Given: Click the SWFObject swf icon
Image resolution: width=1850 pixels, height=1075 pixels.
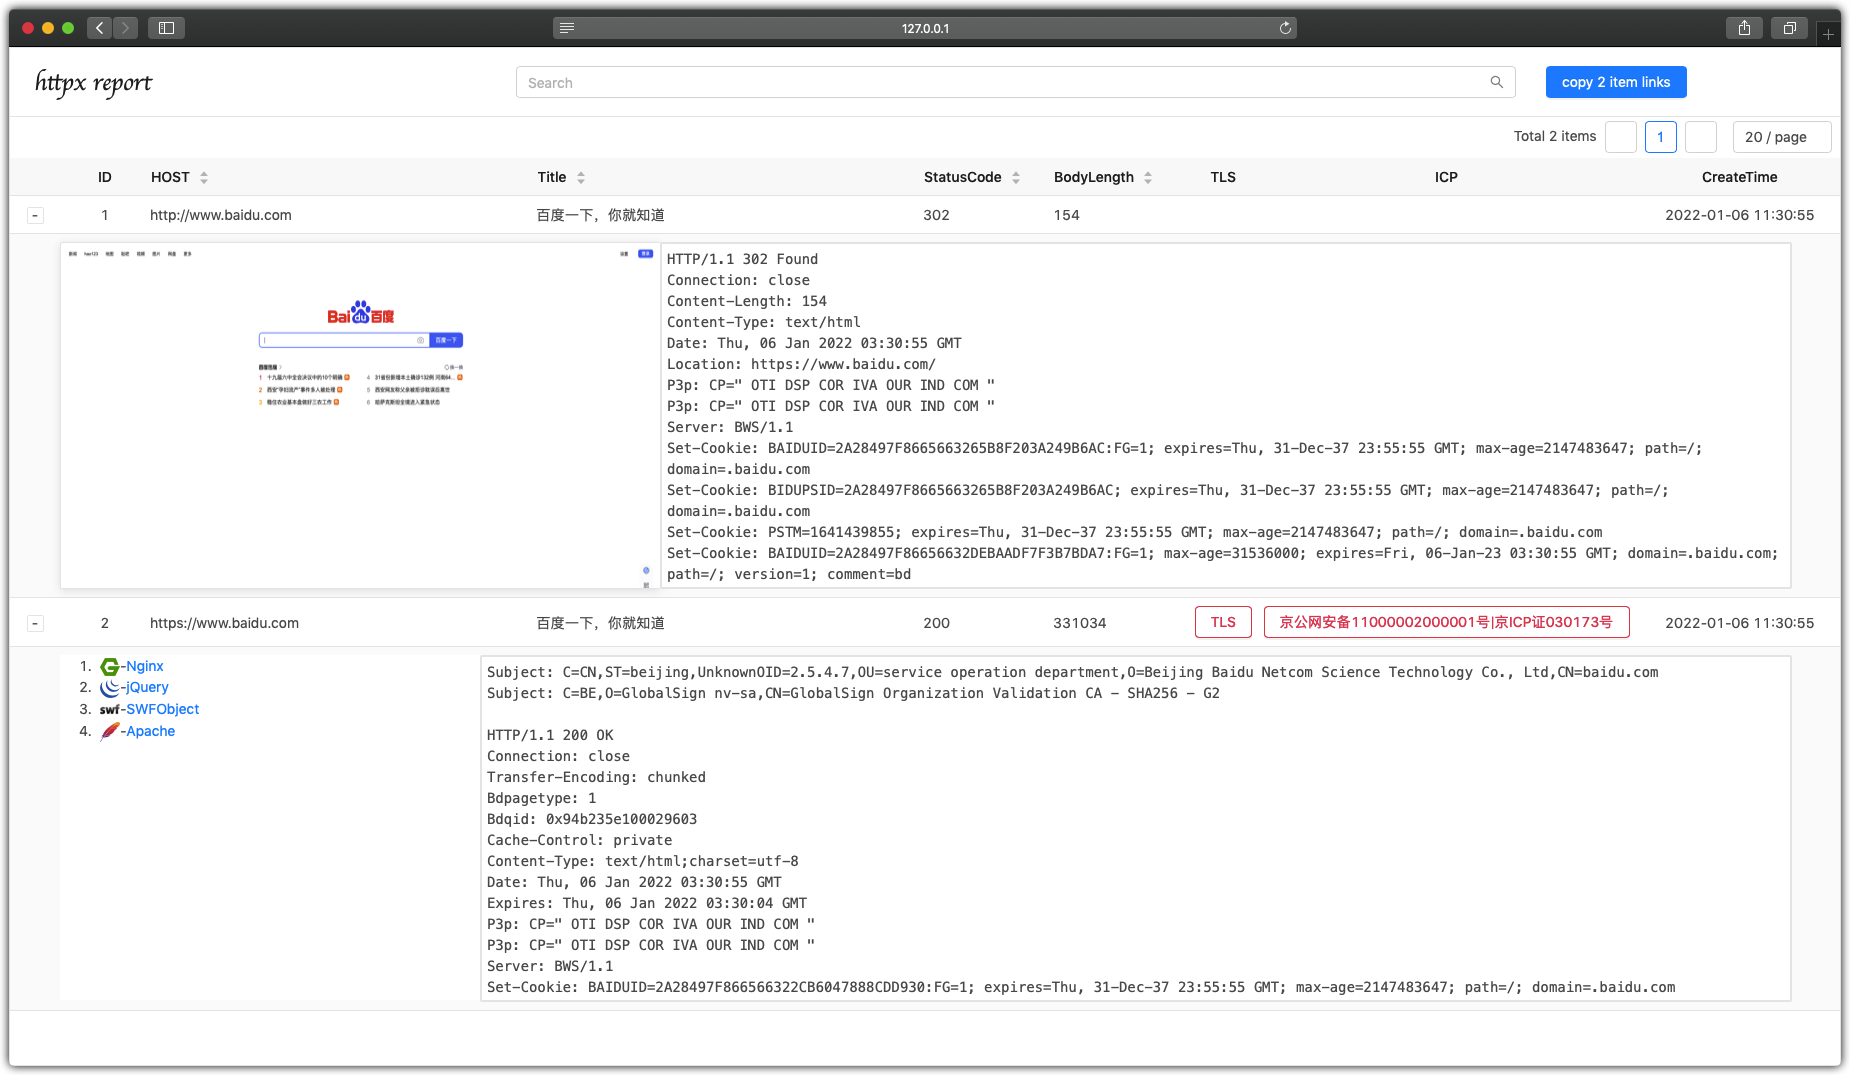Looking at the screenshot, I should pos(109,710).
